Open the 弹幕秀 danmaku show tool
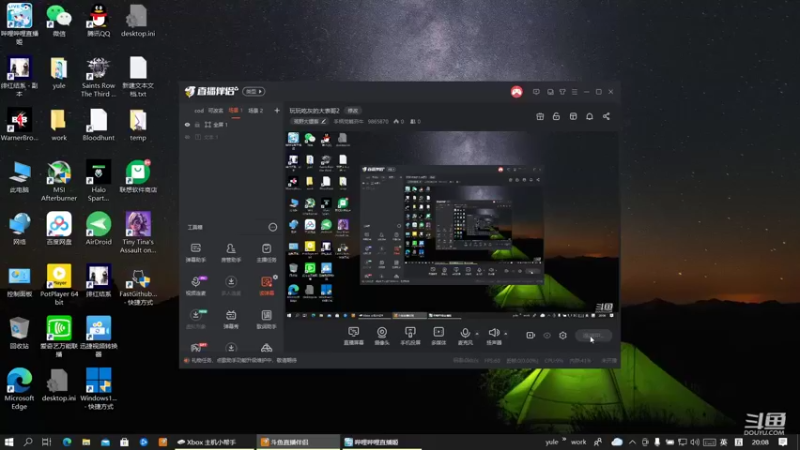This screenshot has height=450, width=800. [x=231, y=319]
